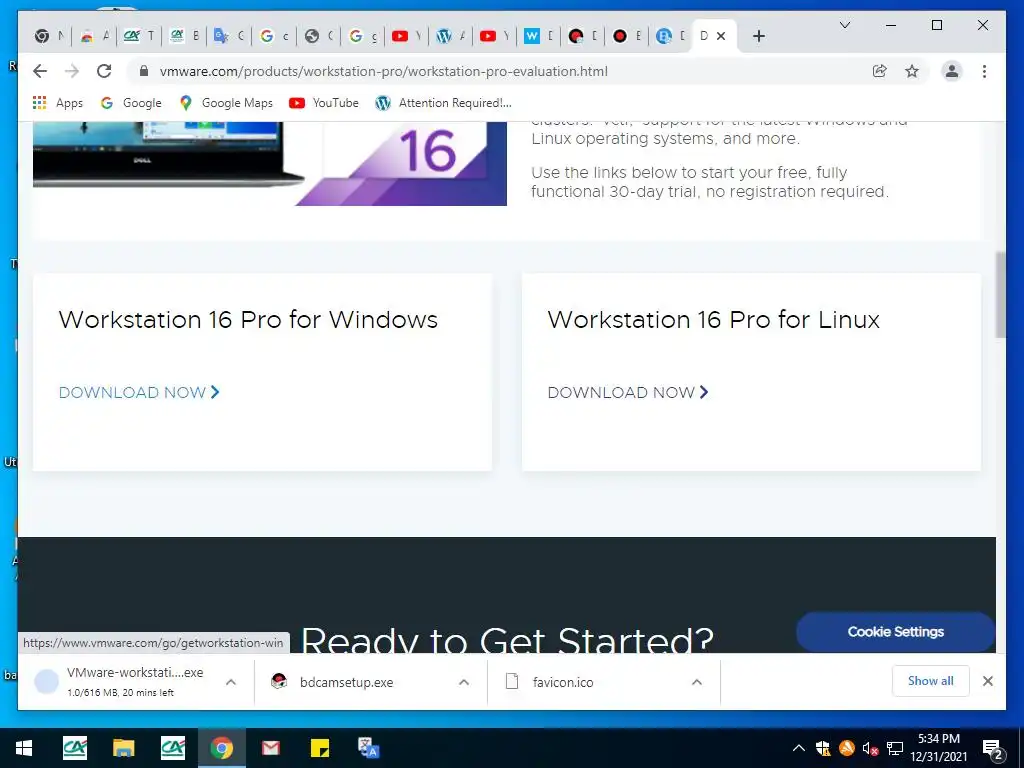1024x768 pixels.
Task: Expand options for VMware-workstation download
Action: (x=231, y=682)
